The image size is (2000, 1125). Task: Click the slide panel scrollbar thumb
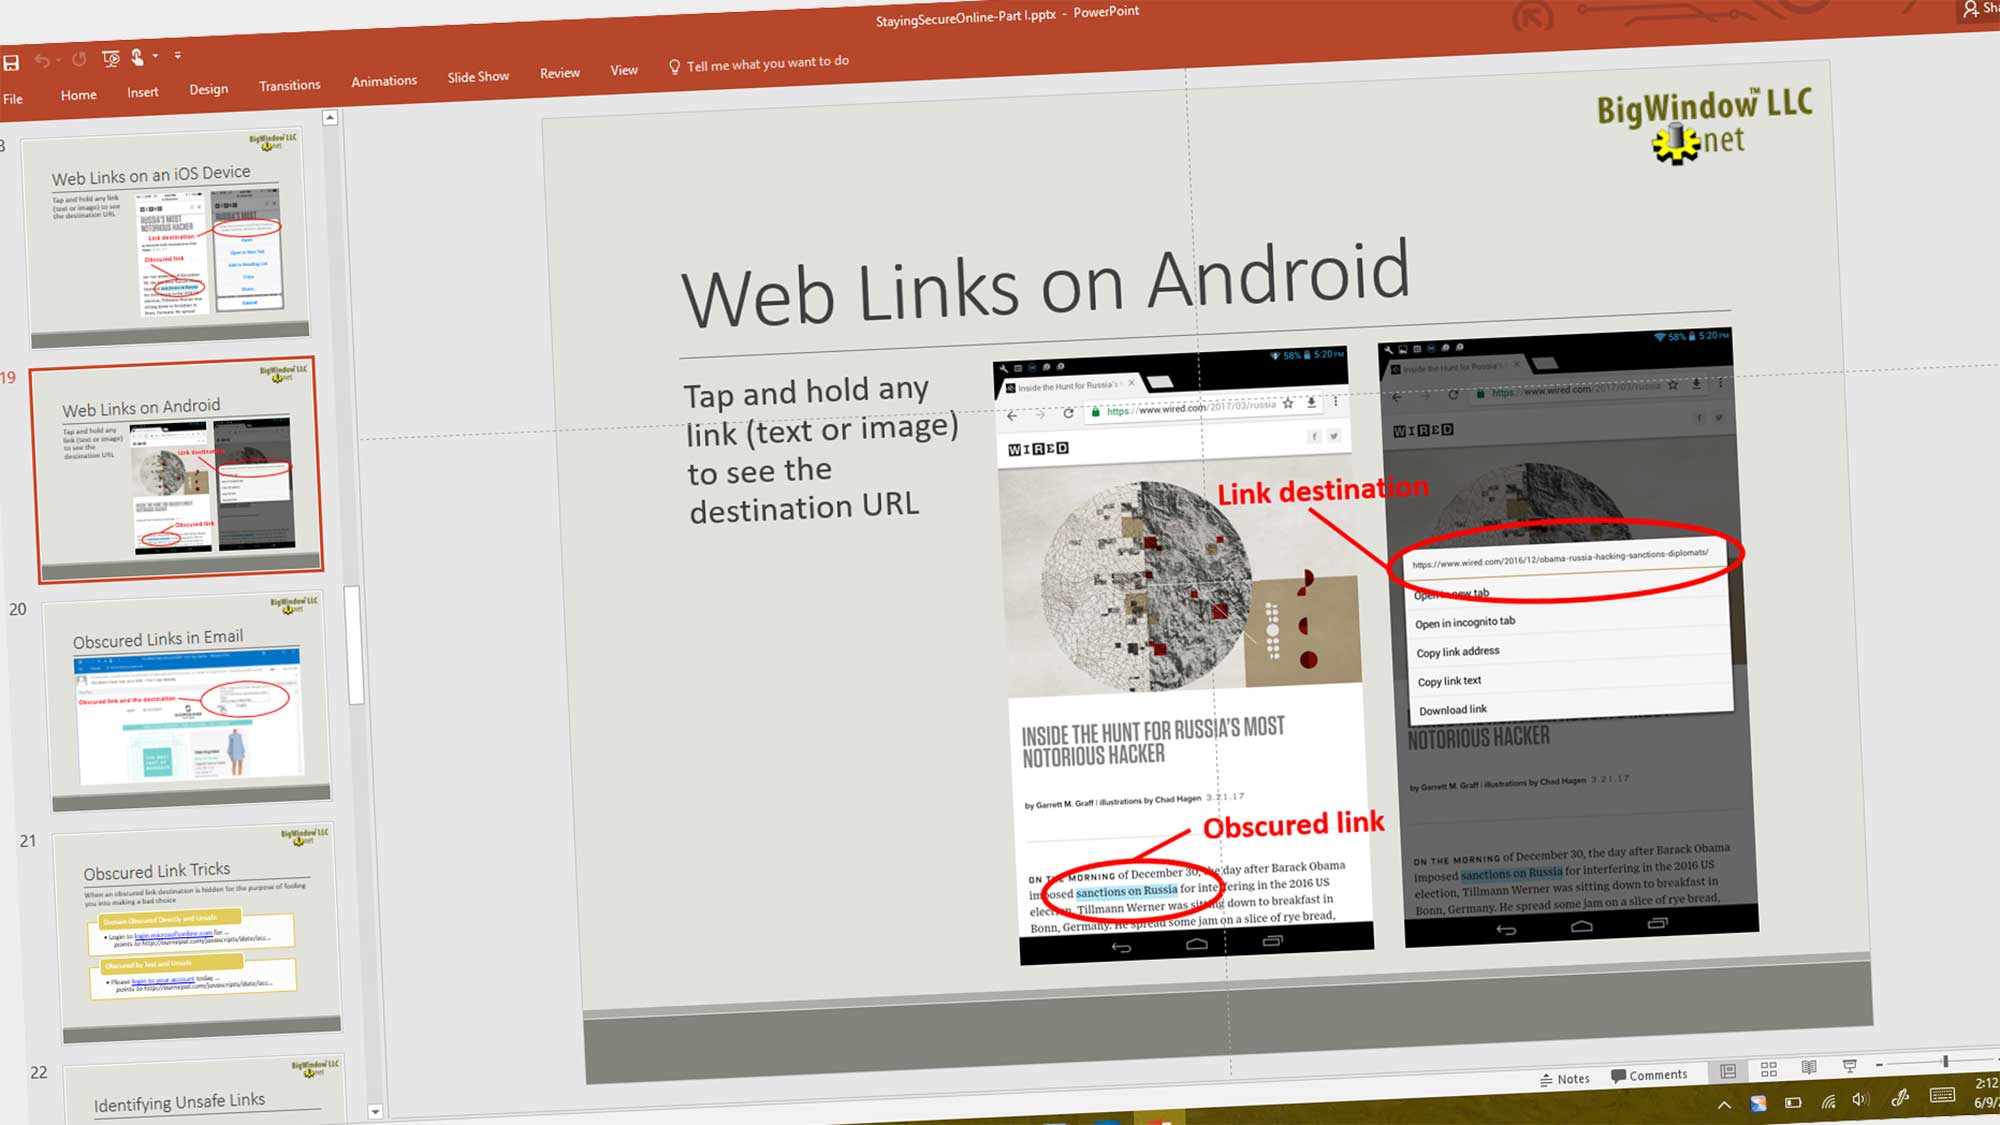coord(354,645)
